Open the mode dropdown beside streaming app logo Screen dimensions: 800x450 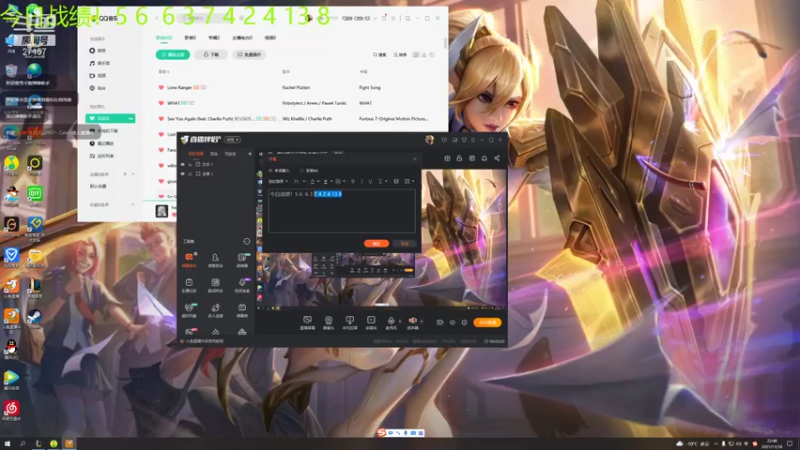click(233, 139)
